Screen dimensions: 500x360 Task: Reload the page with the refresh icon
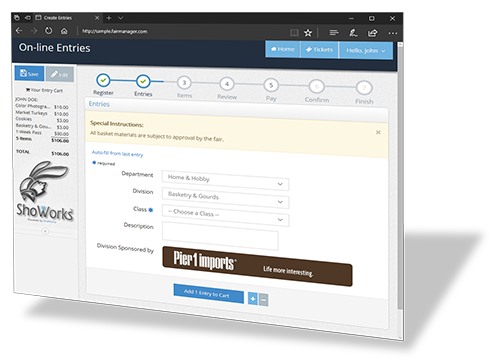click(49, 31)
